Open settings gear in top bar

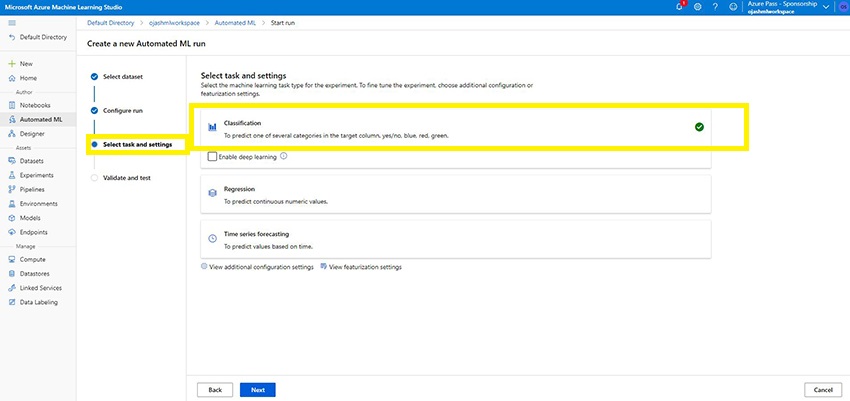[698, 7]
